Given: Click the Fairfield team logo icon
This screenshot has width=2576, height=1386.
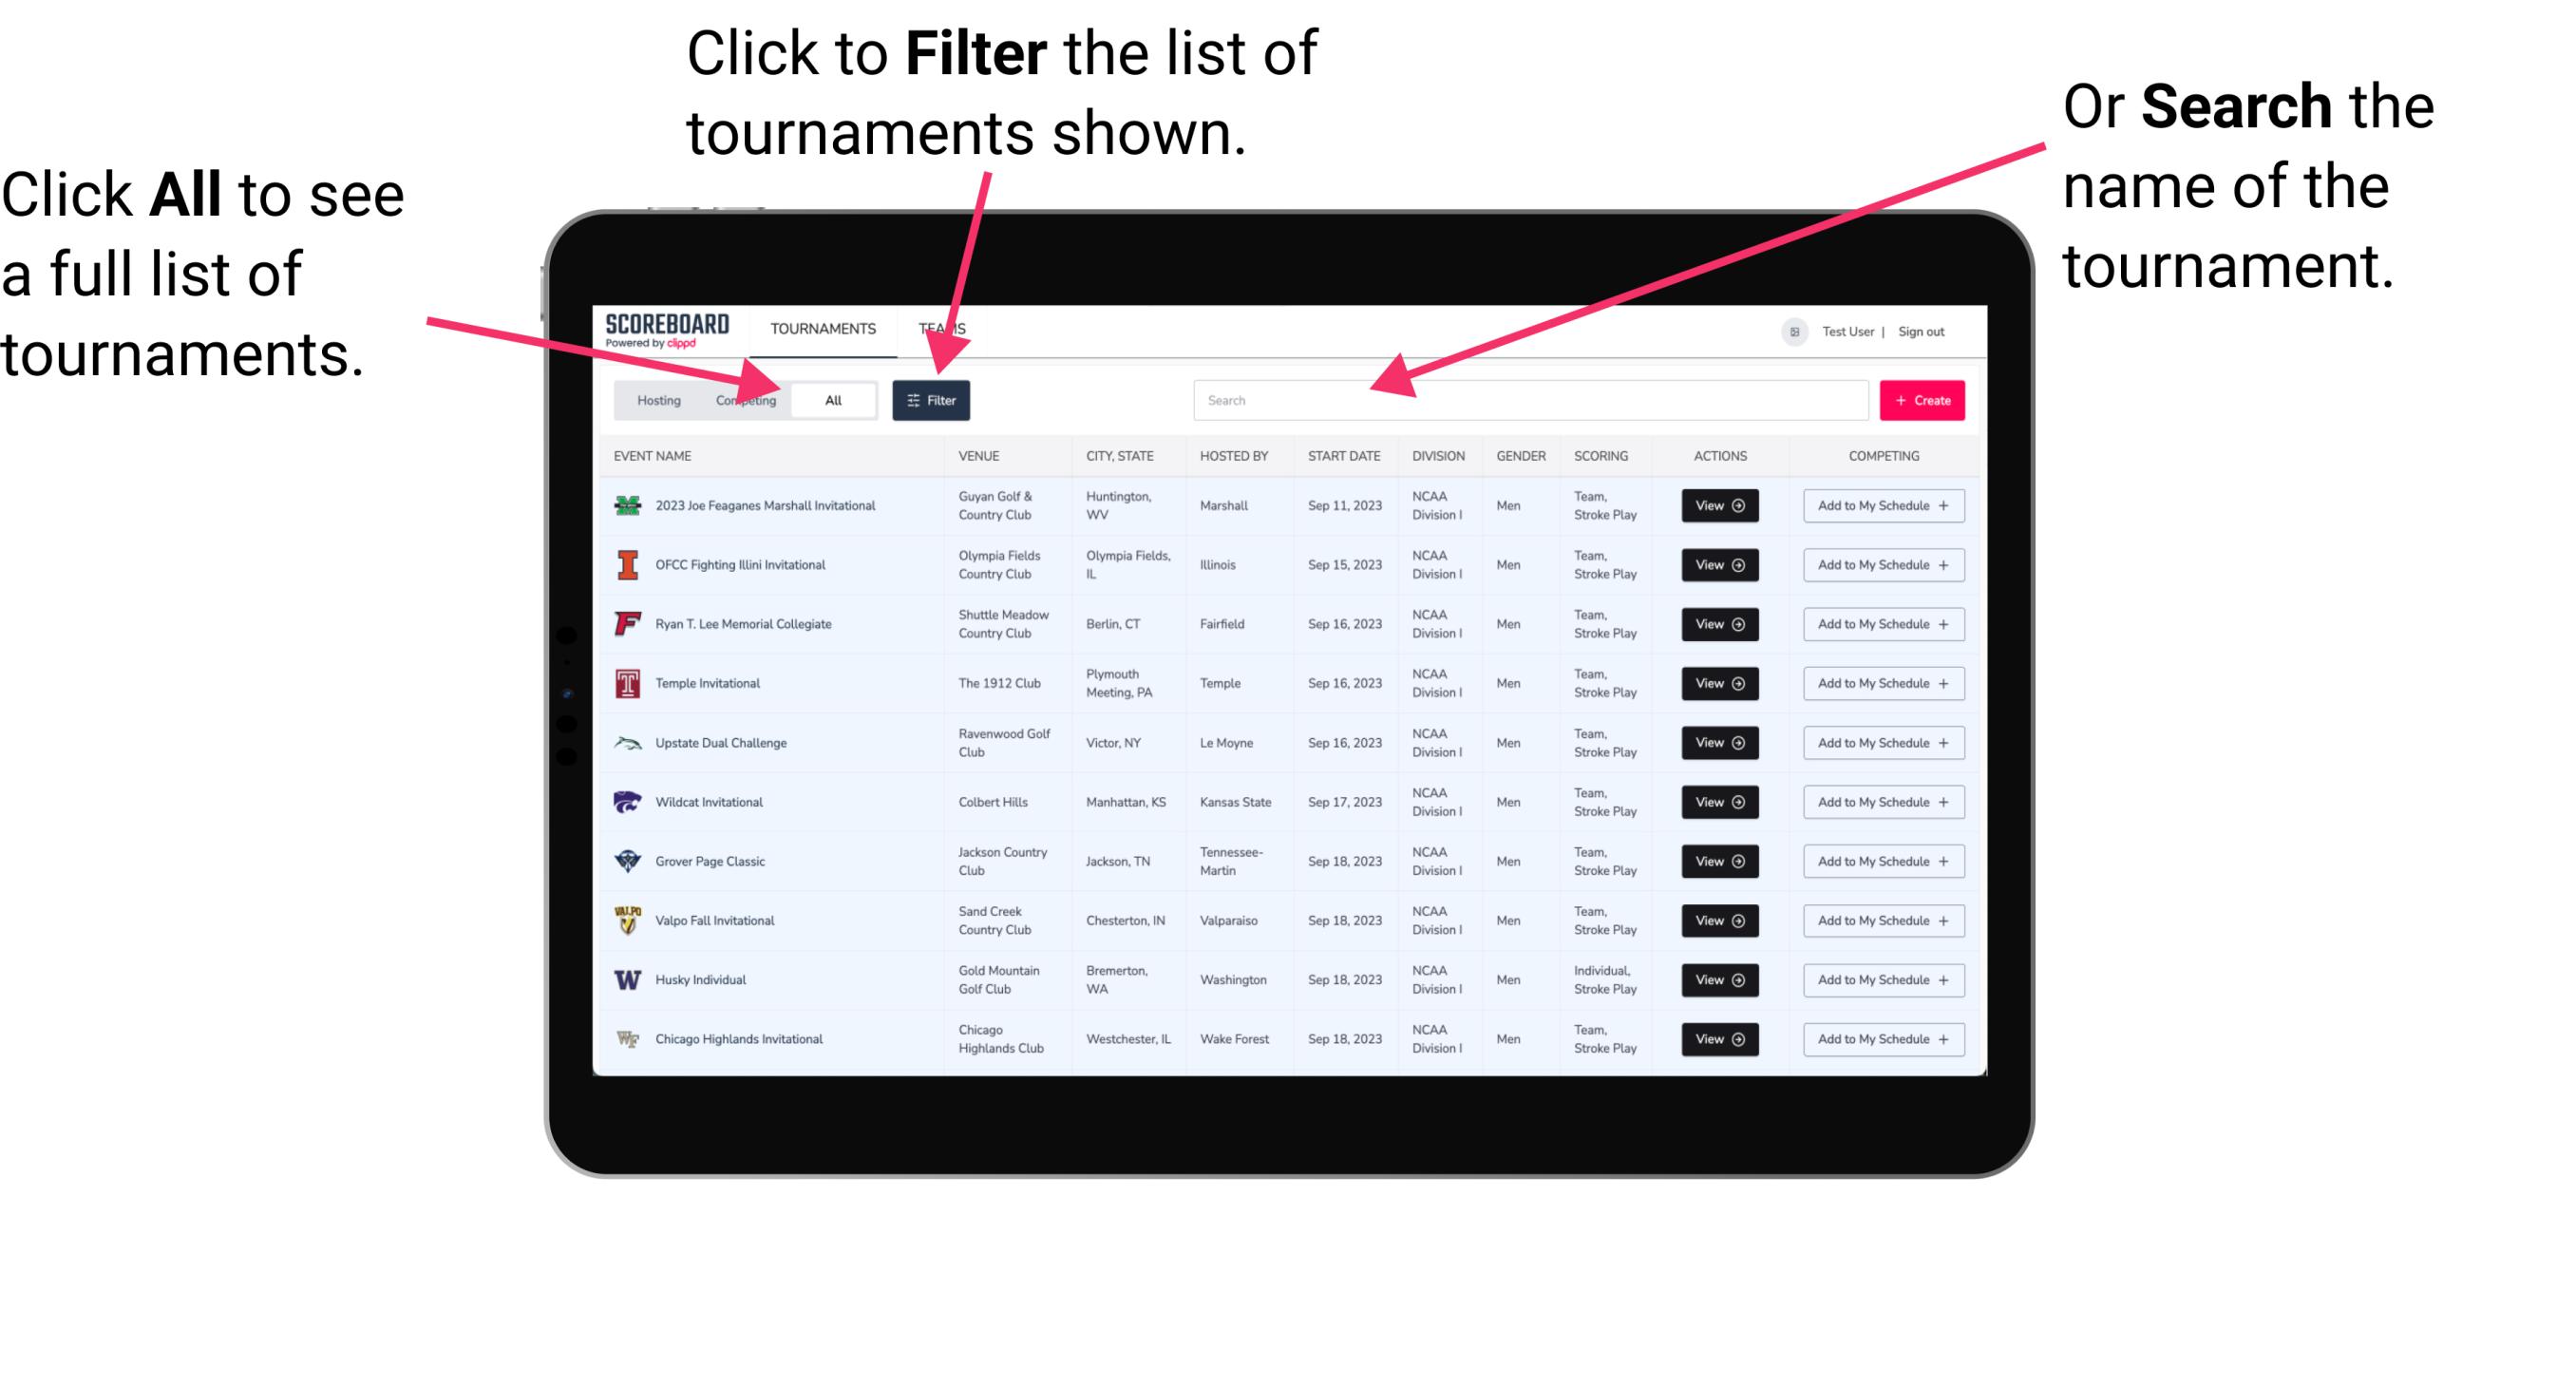Looking at the screenshot, I should (628, 623).
